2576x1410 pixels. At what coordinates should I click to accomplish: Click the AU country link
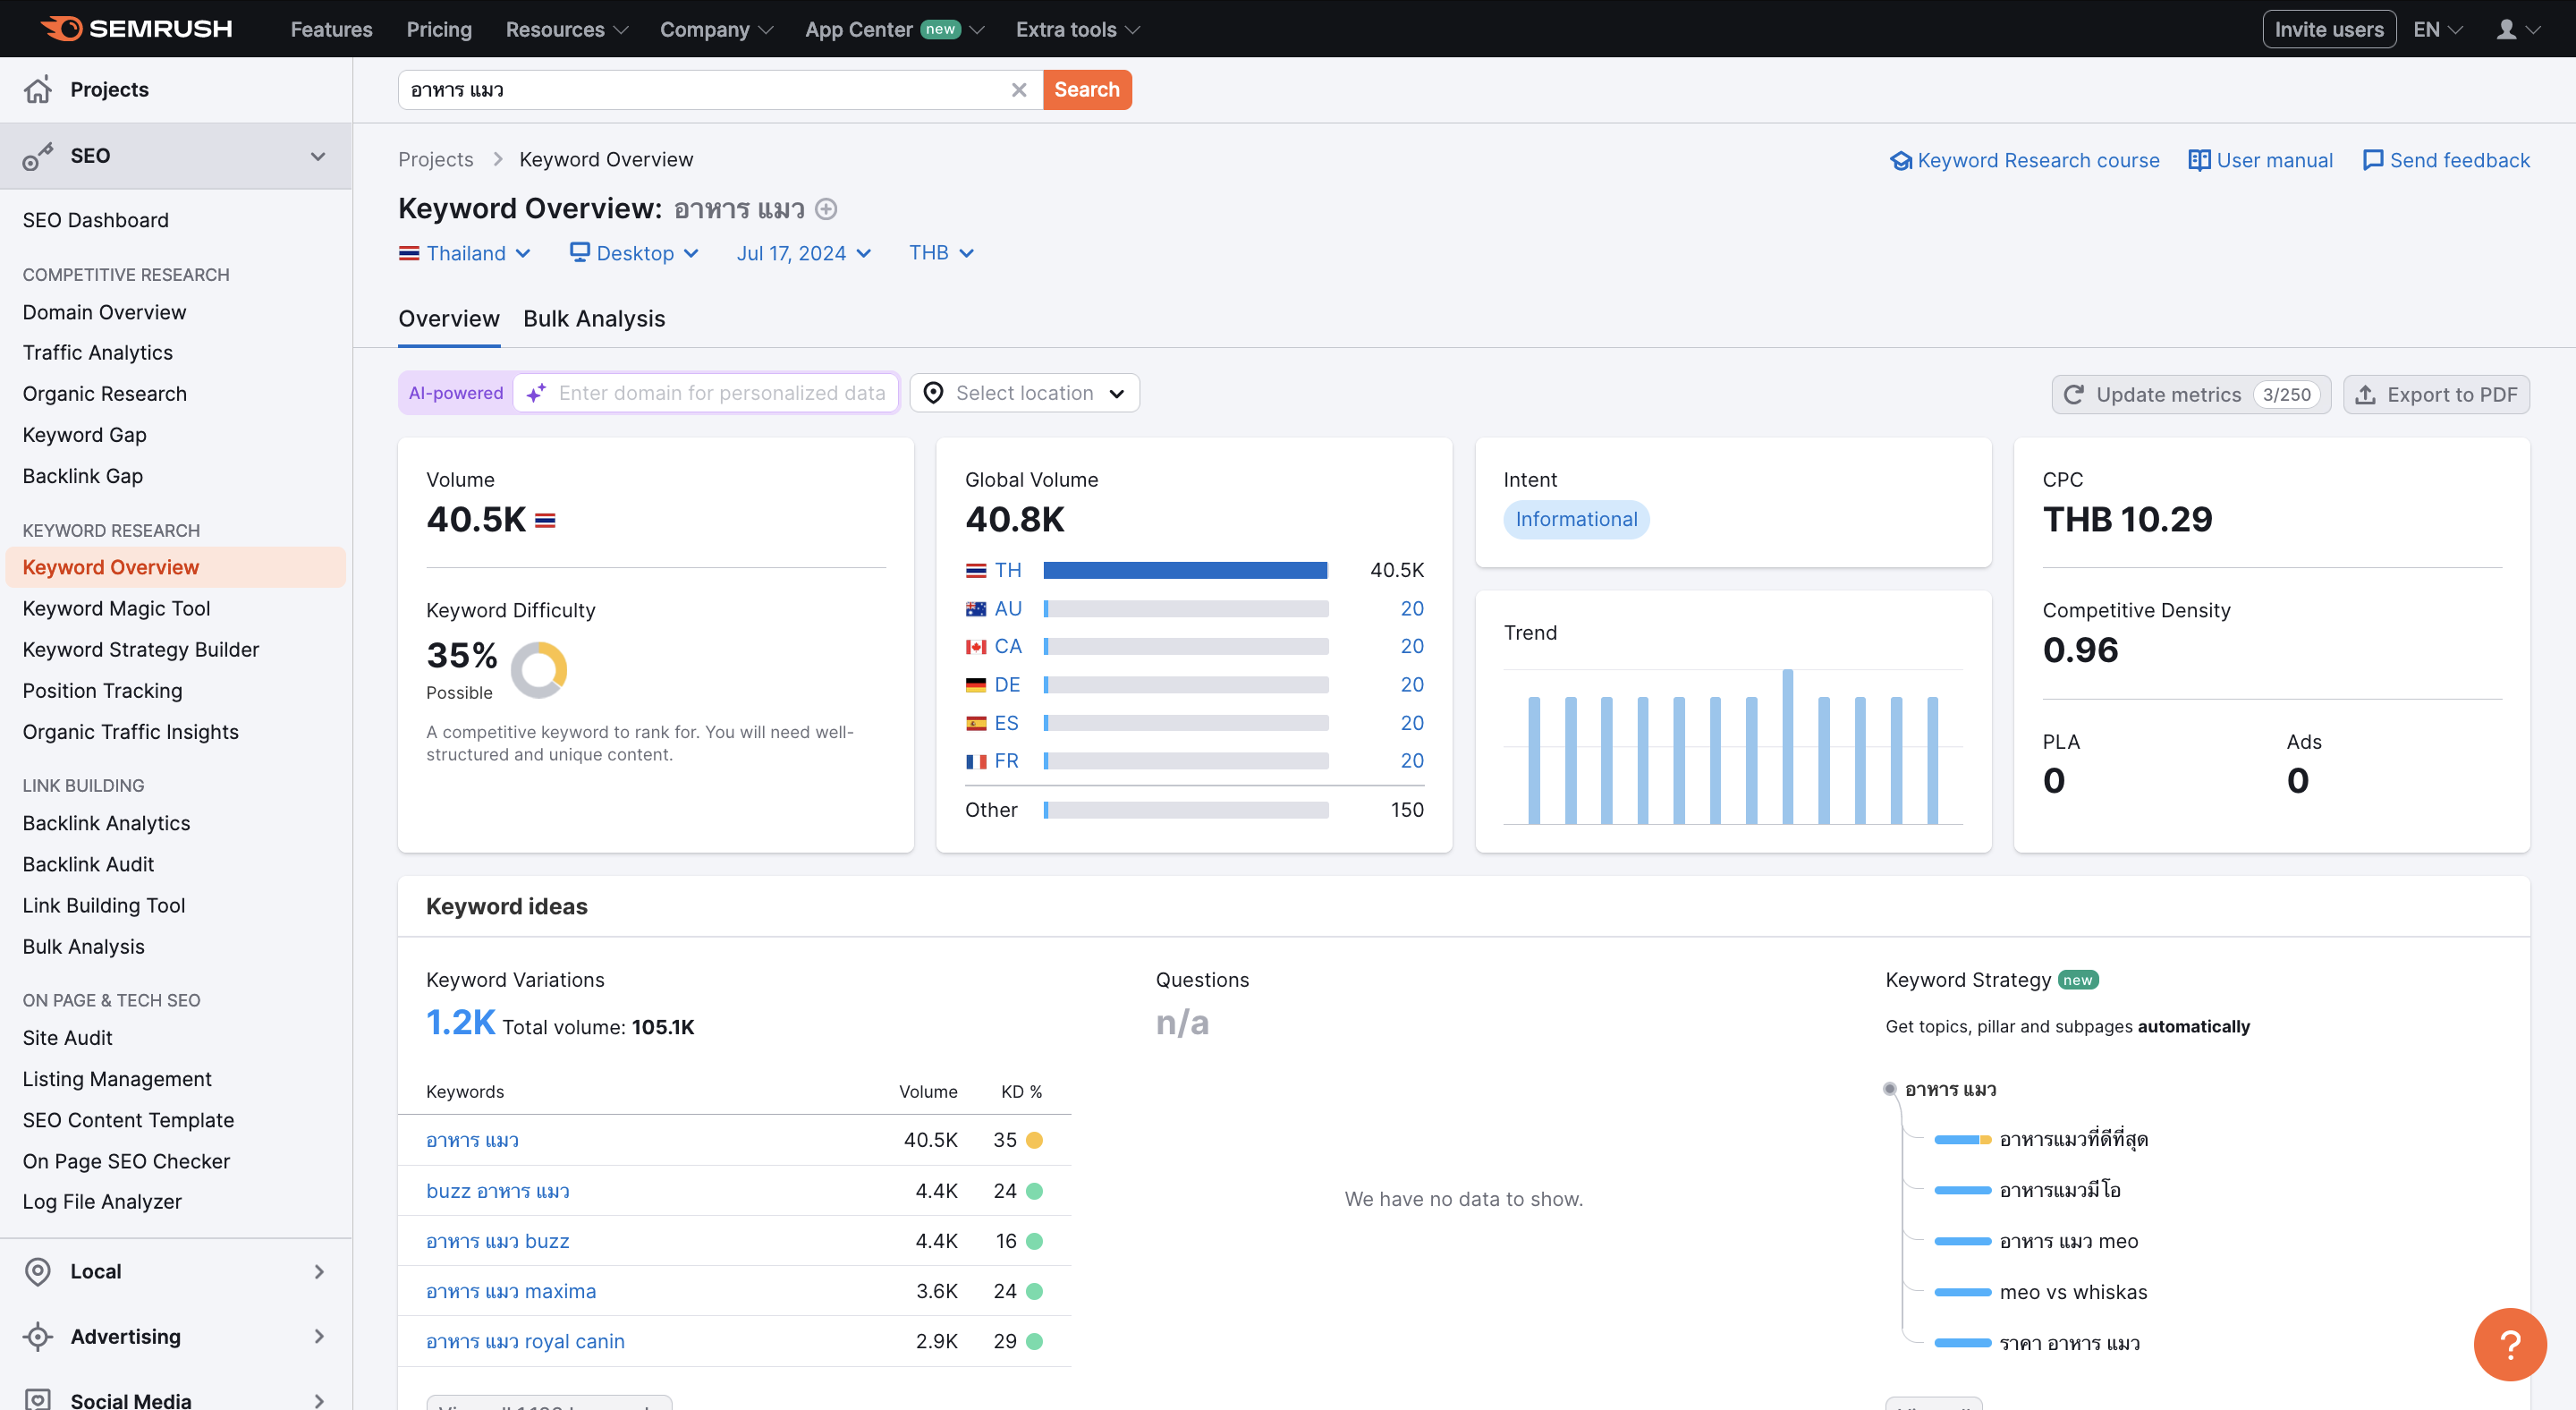click(1008, 608)
